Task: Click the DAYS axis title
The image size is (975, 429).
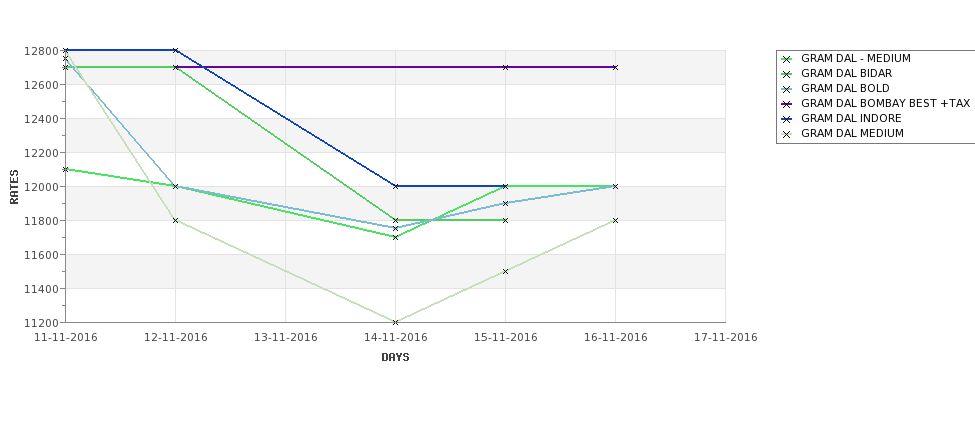Action: [x=395, y=358]
